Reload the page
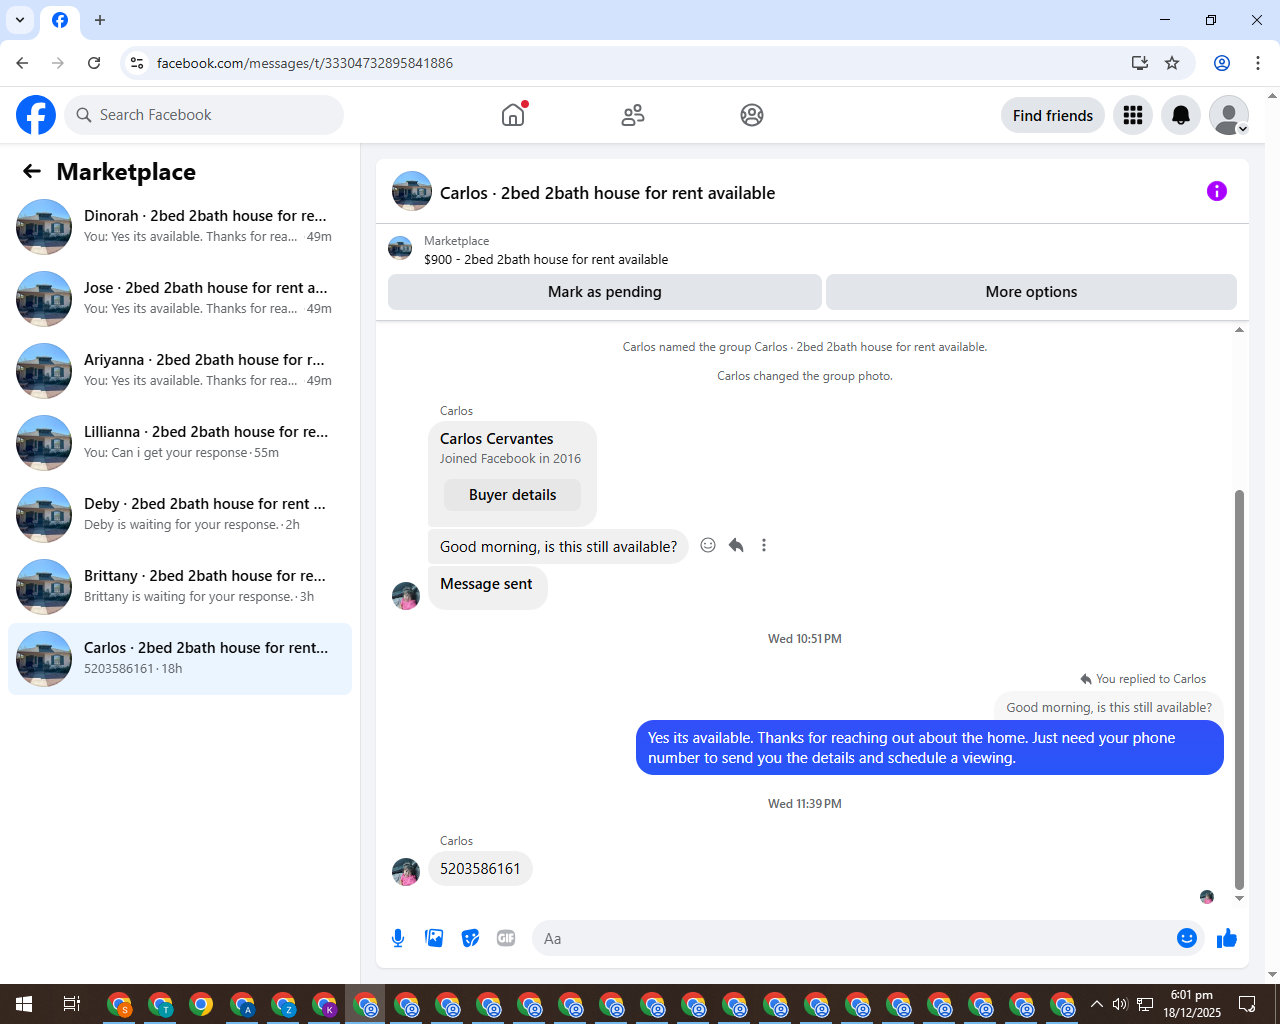 (x=94, y=63)
